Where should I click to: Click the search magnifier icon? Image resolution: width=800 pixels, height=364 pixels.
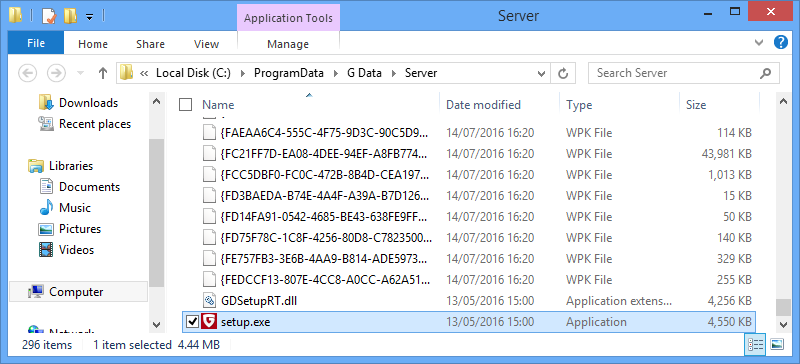(765, 73)
